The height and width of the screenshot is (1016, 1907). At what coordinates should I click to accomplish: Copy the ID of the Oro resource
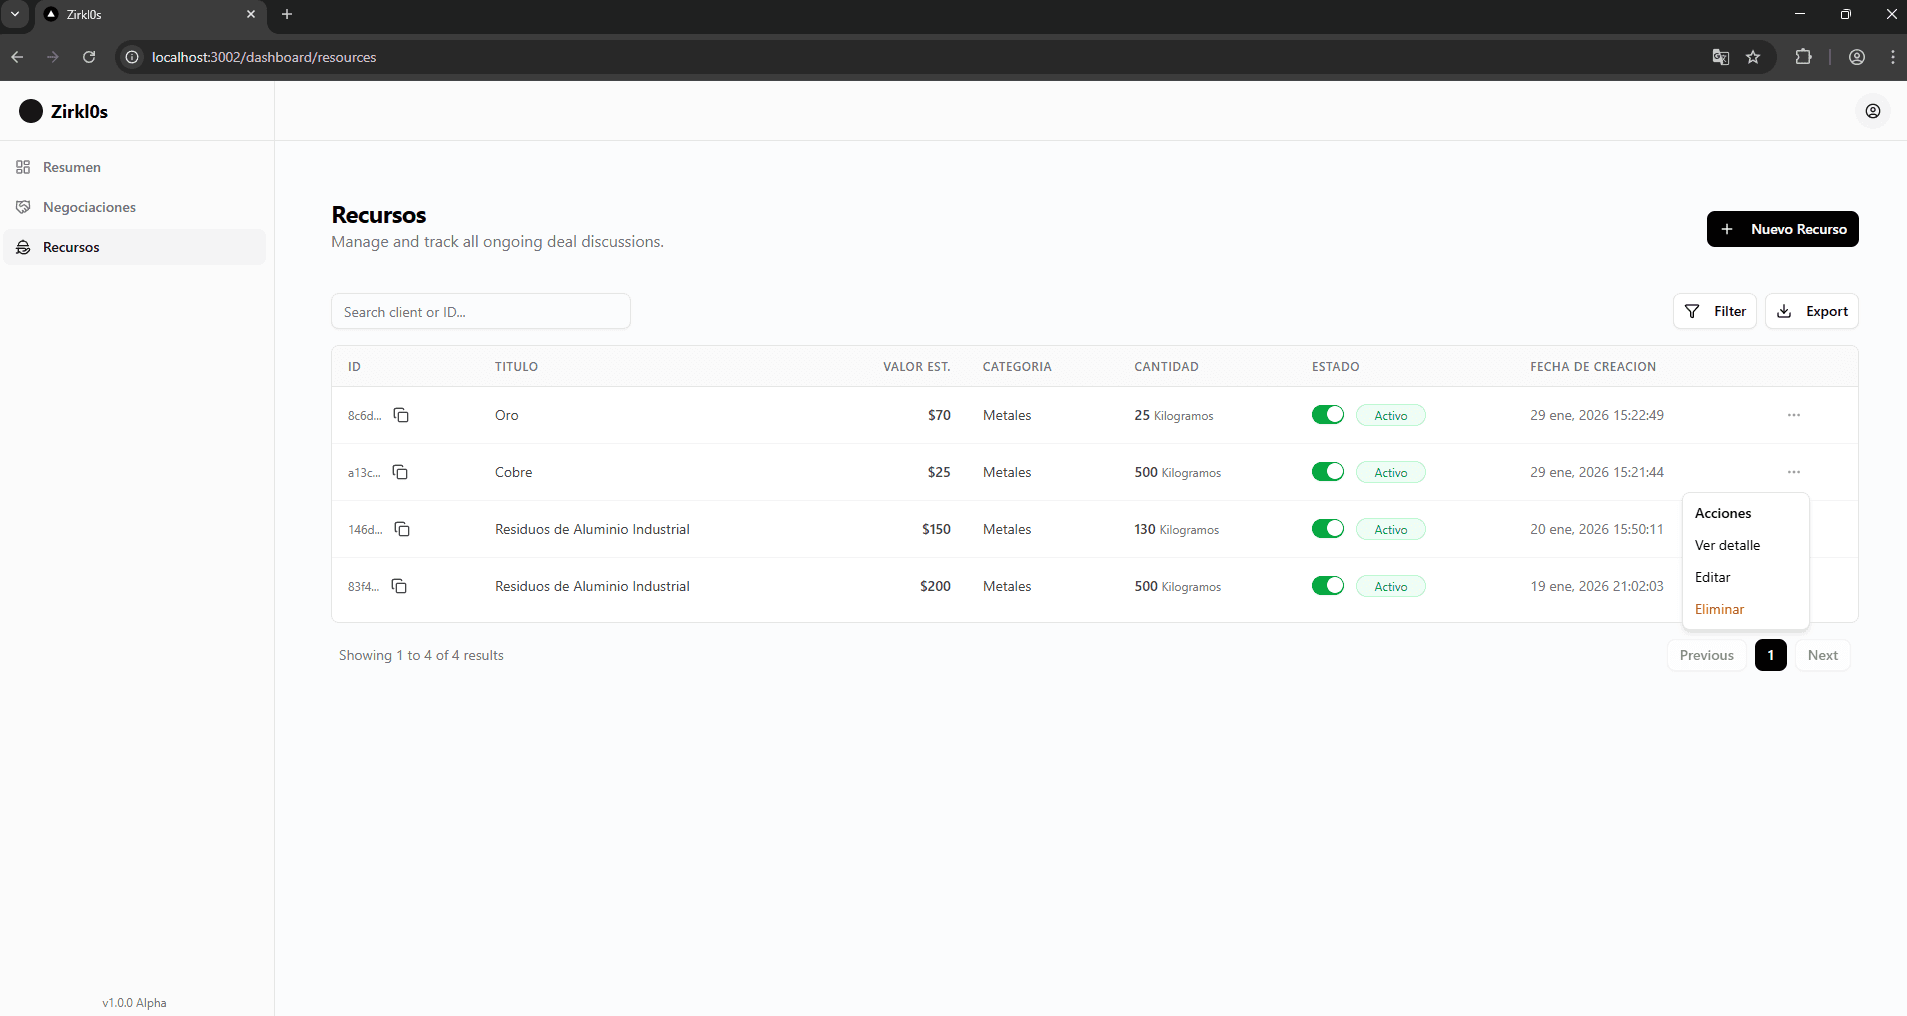401,415
